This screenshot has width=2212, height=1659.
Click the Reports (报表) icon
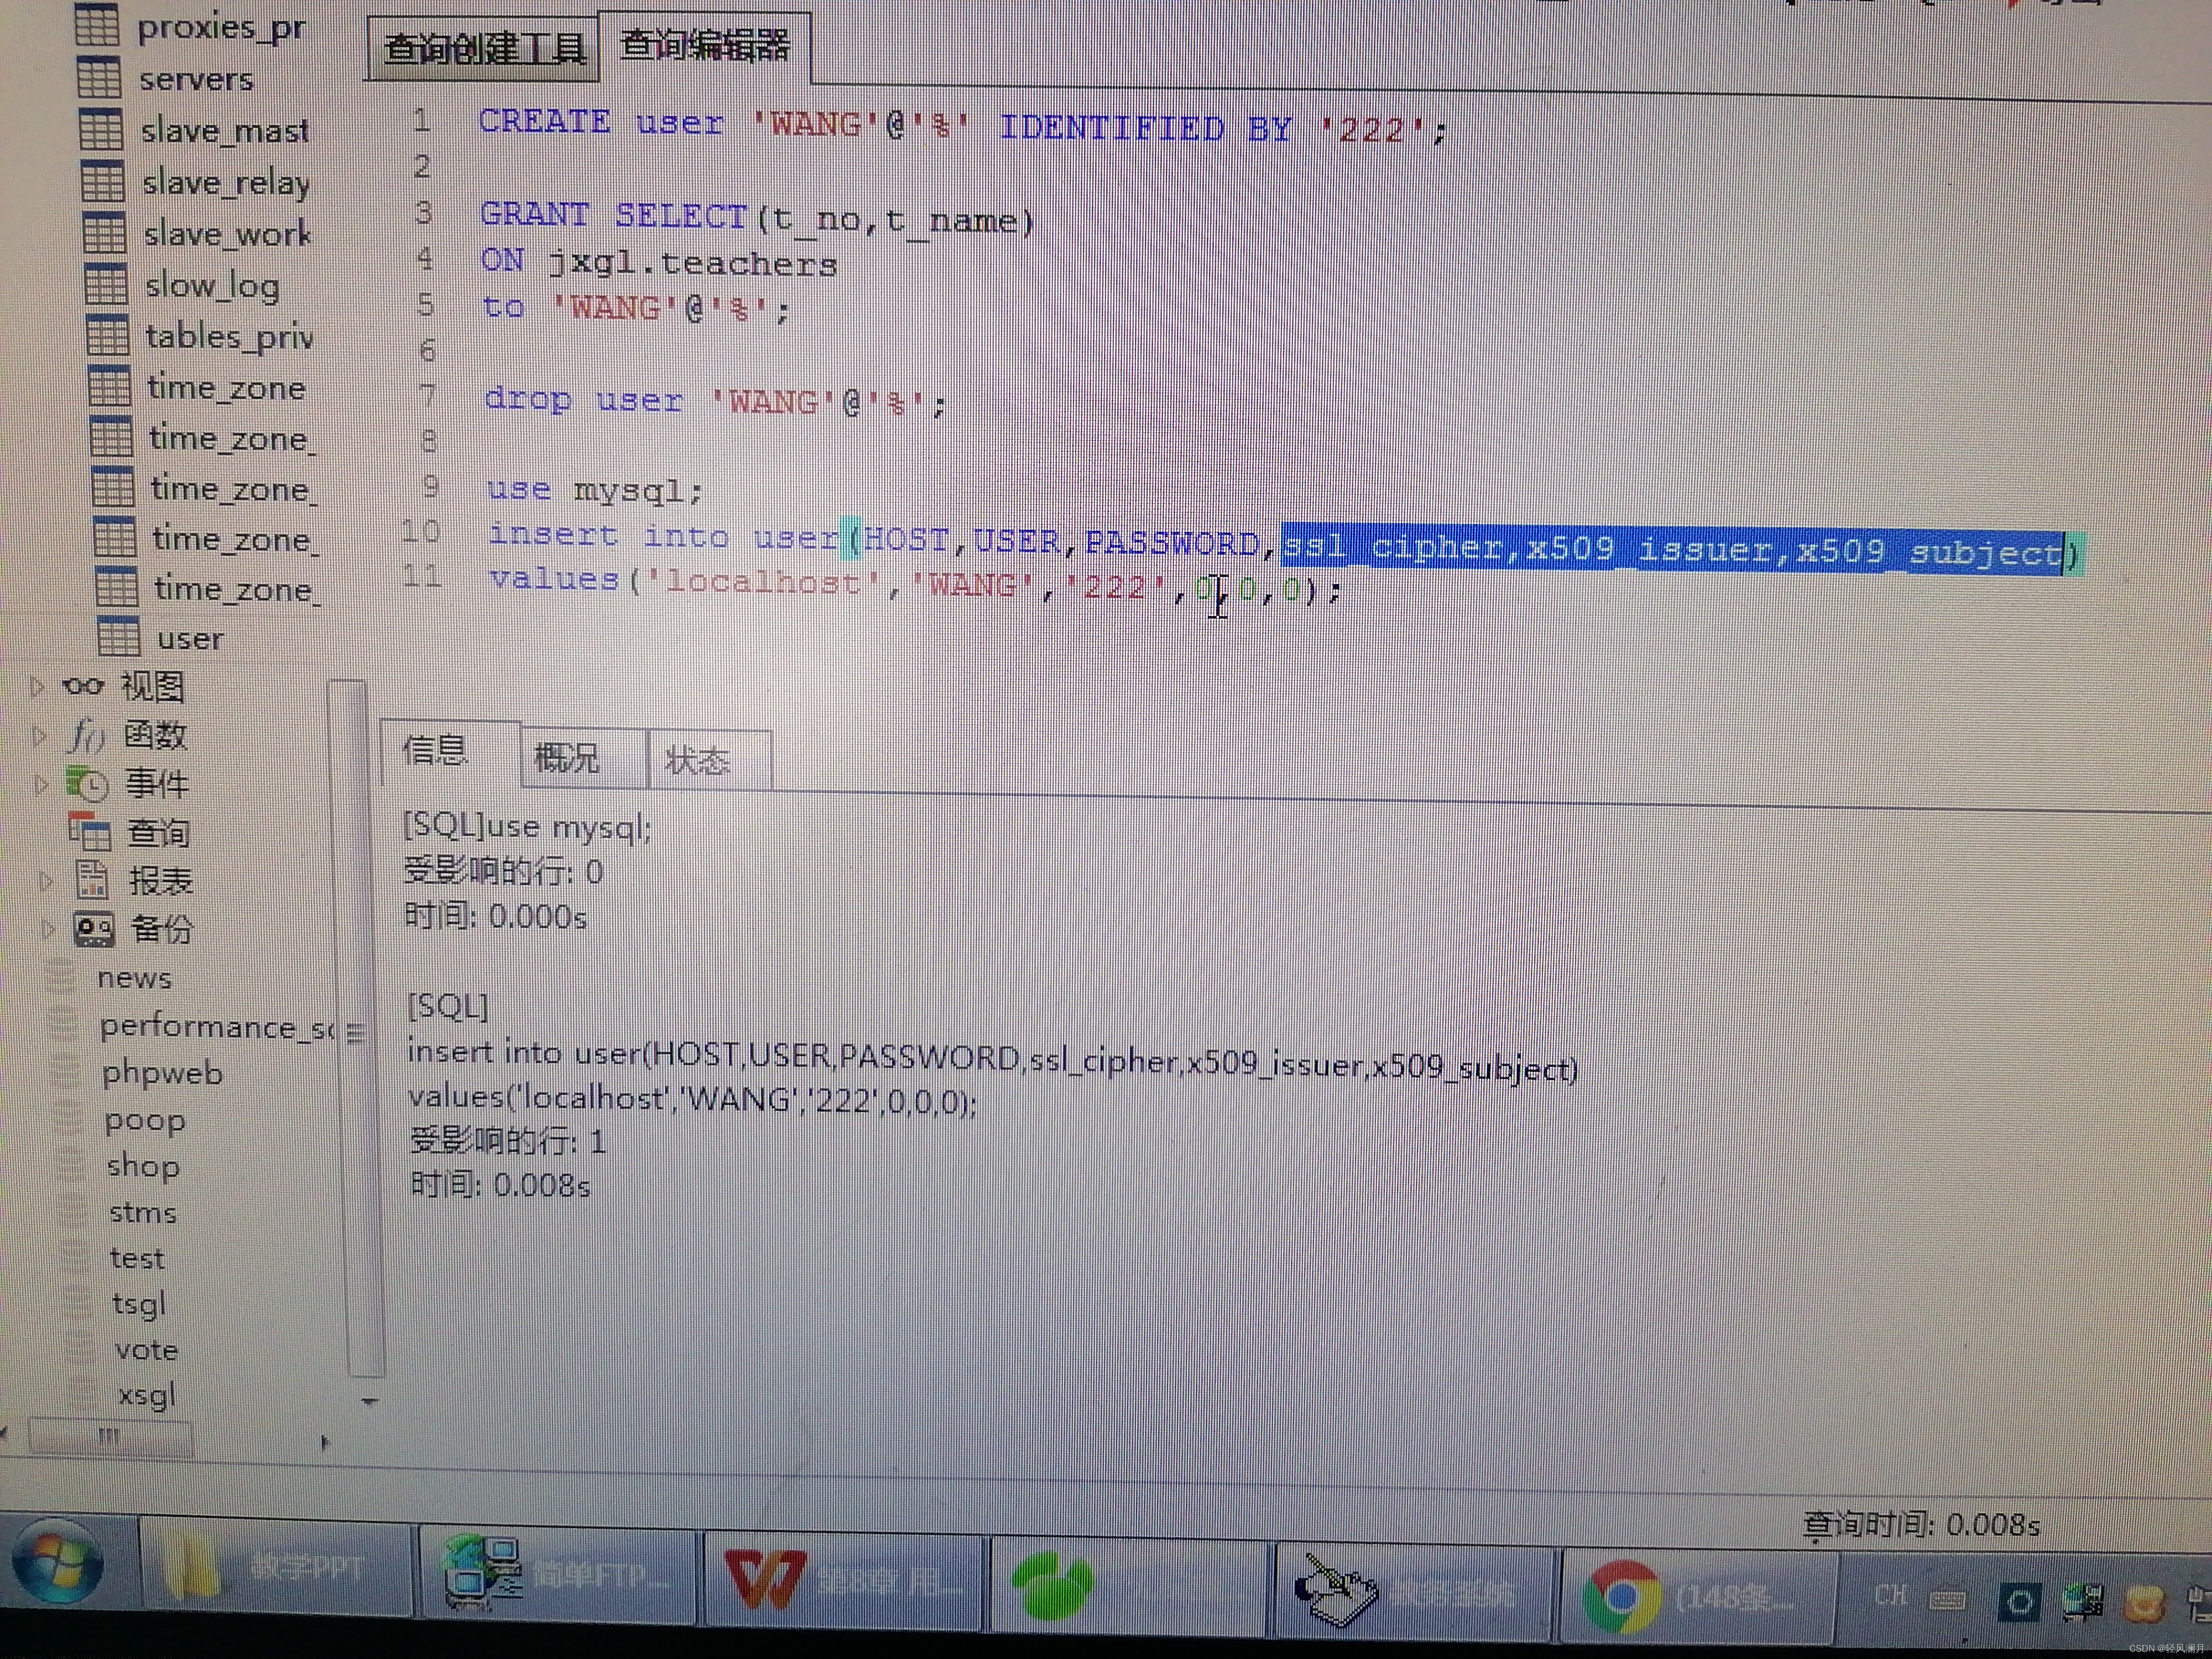[x=92, y=880]
